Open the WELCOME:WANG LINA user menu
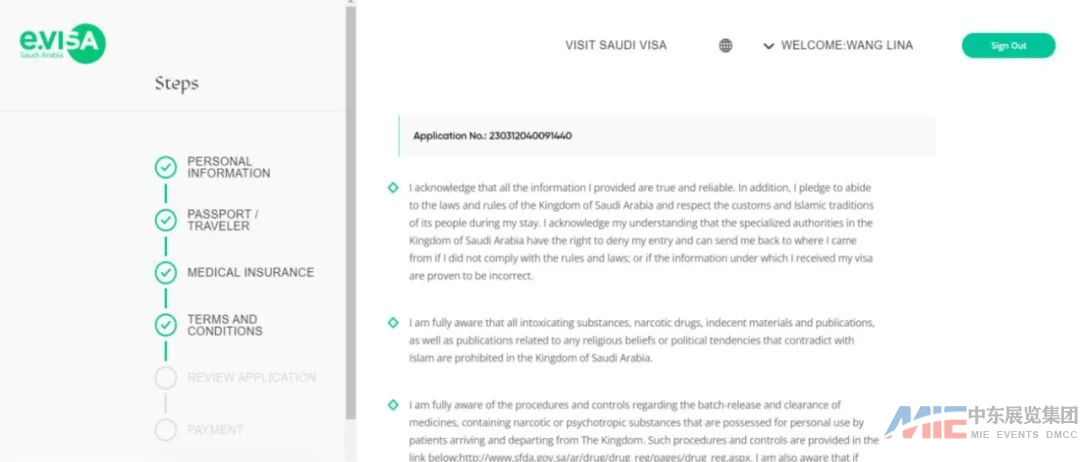 [846, 45]
